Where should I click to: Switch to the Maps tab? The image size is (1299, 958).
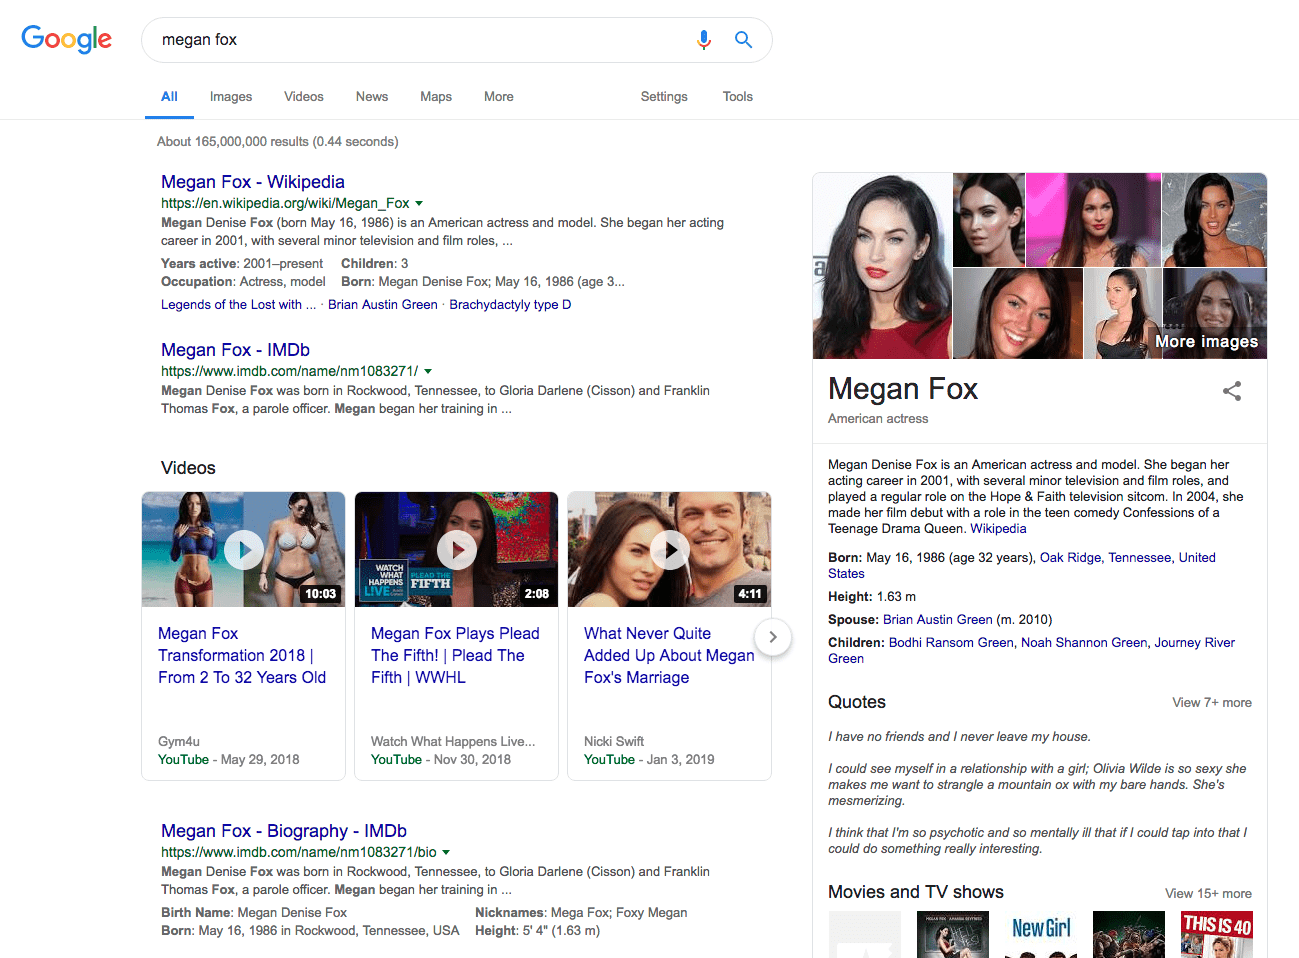(x=436, y=97)
